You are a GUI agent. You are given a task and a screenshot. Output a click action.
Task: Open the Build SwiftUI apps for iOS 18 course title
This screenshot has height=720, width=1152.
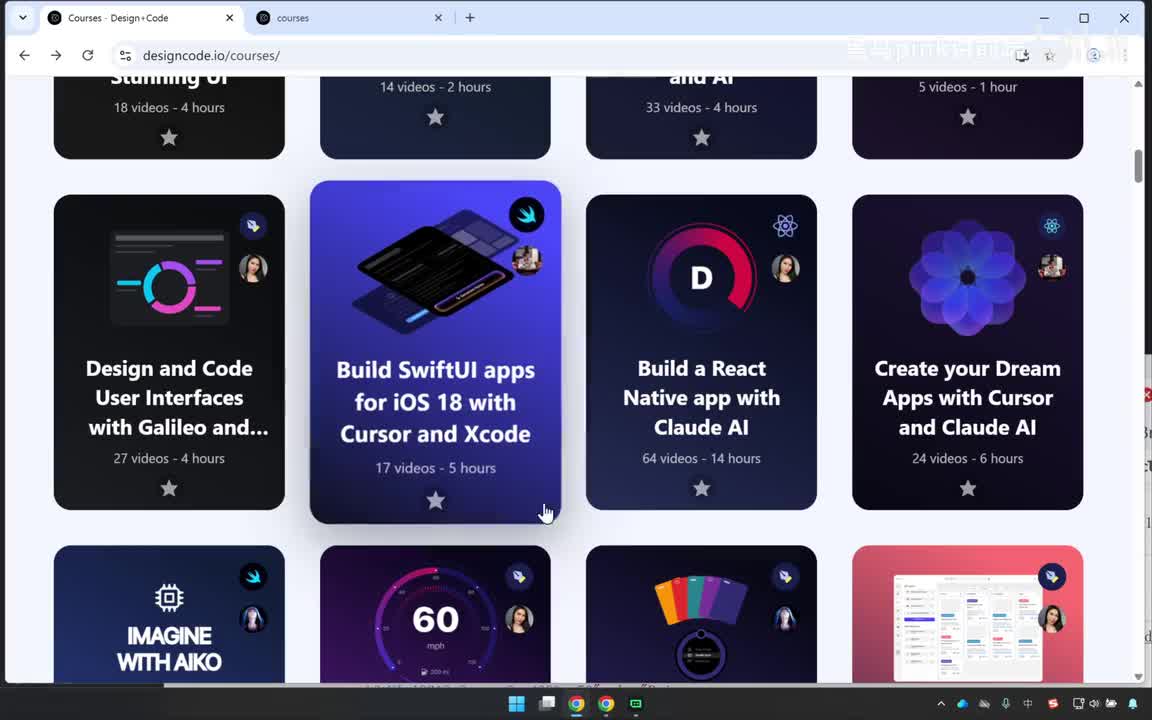pyautogui.click(x=436, y=402)
